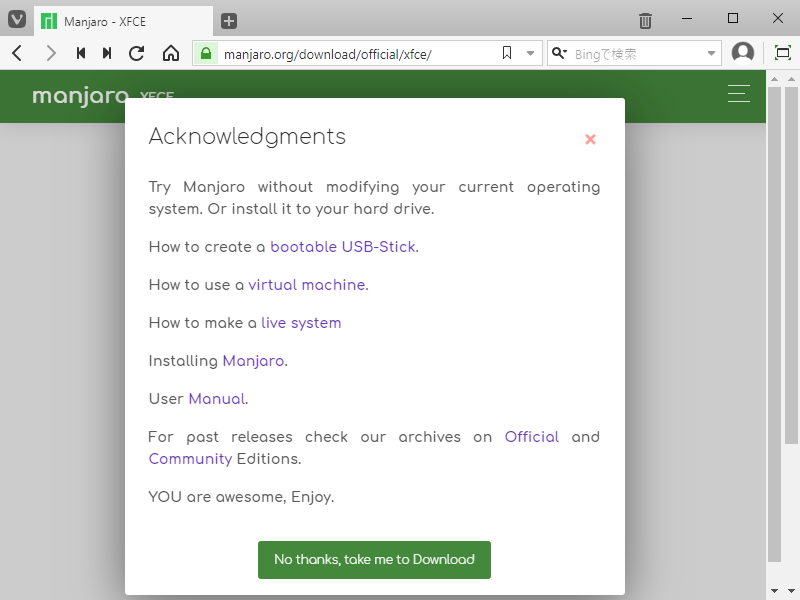Open the bootable USB-Stick link

click(x=343, y=247)
